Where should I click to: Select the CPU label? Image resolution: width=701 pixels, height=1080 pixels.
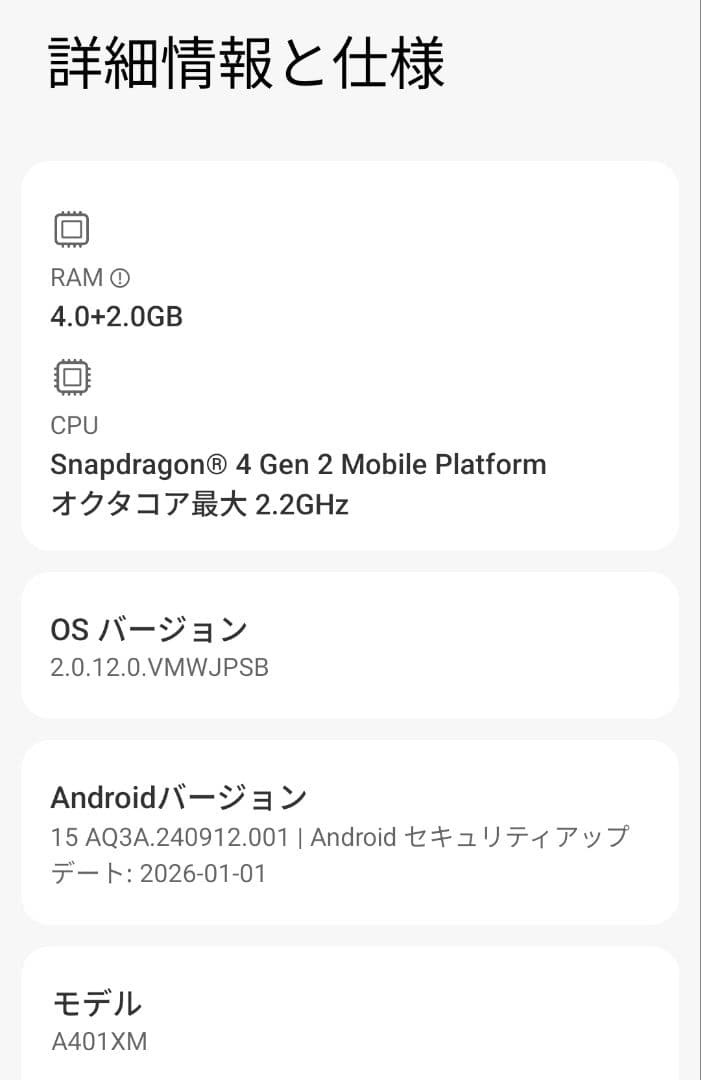(74, 425)
